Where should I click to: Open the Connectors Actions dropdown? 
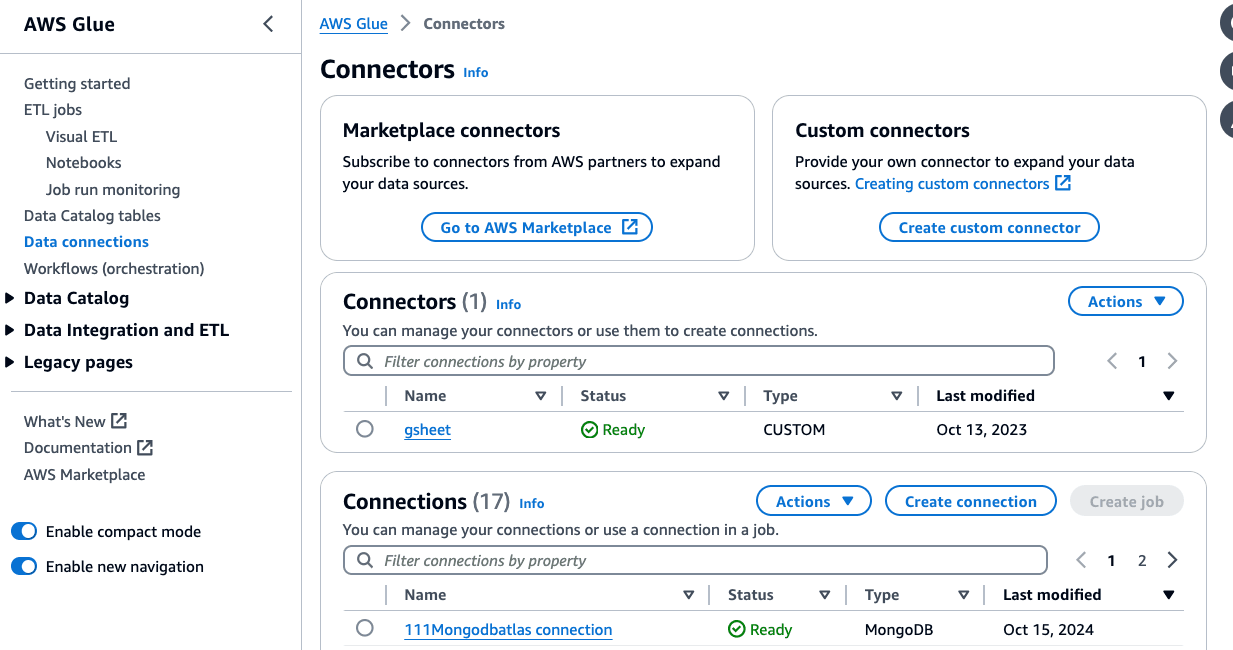coord(1126,301)
